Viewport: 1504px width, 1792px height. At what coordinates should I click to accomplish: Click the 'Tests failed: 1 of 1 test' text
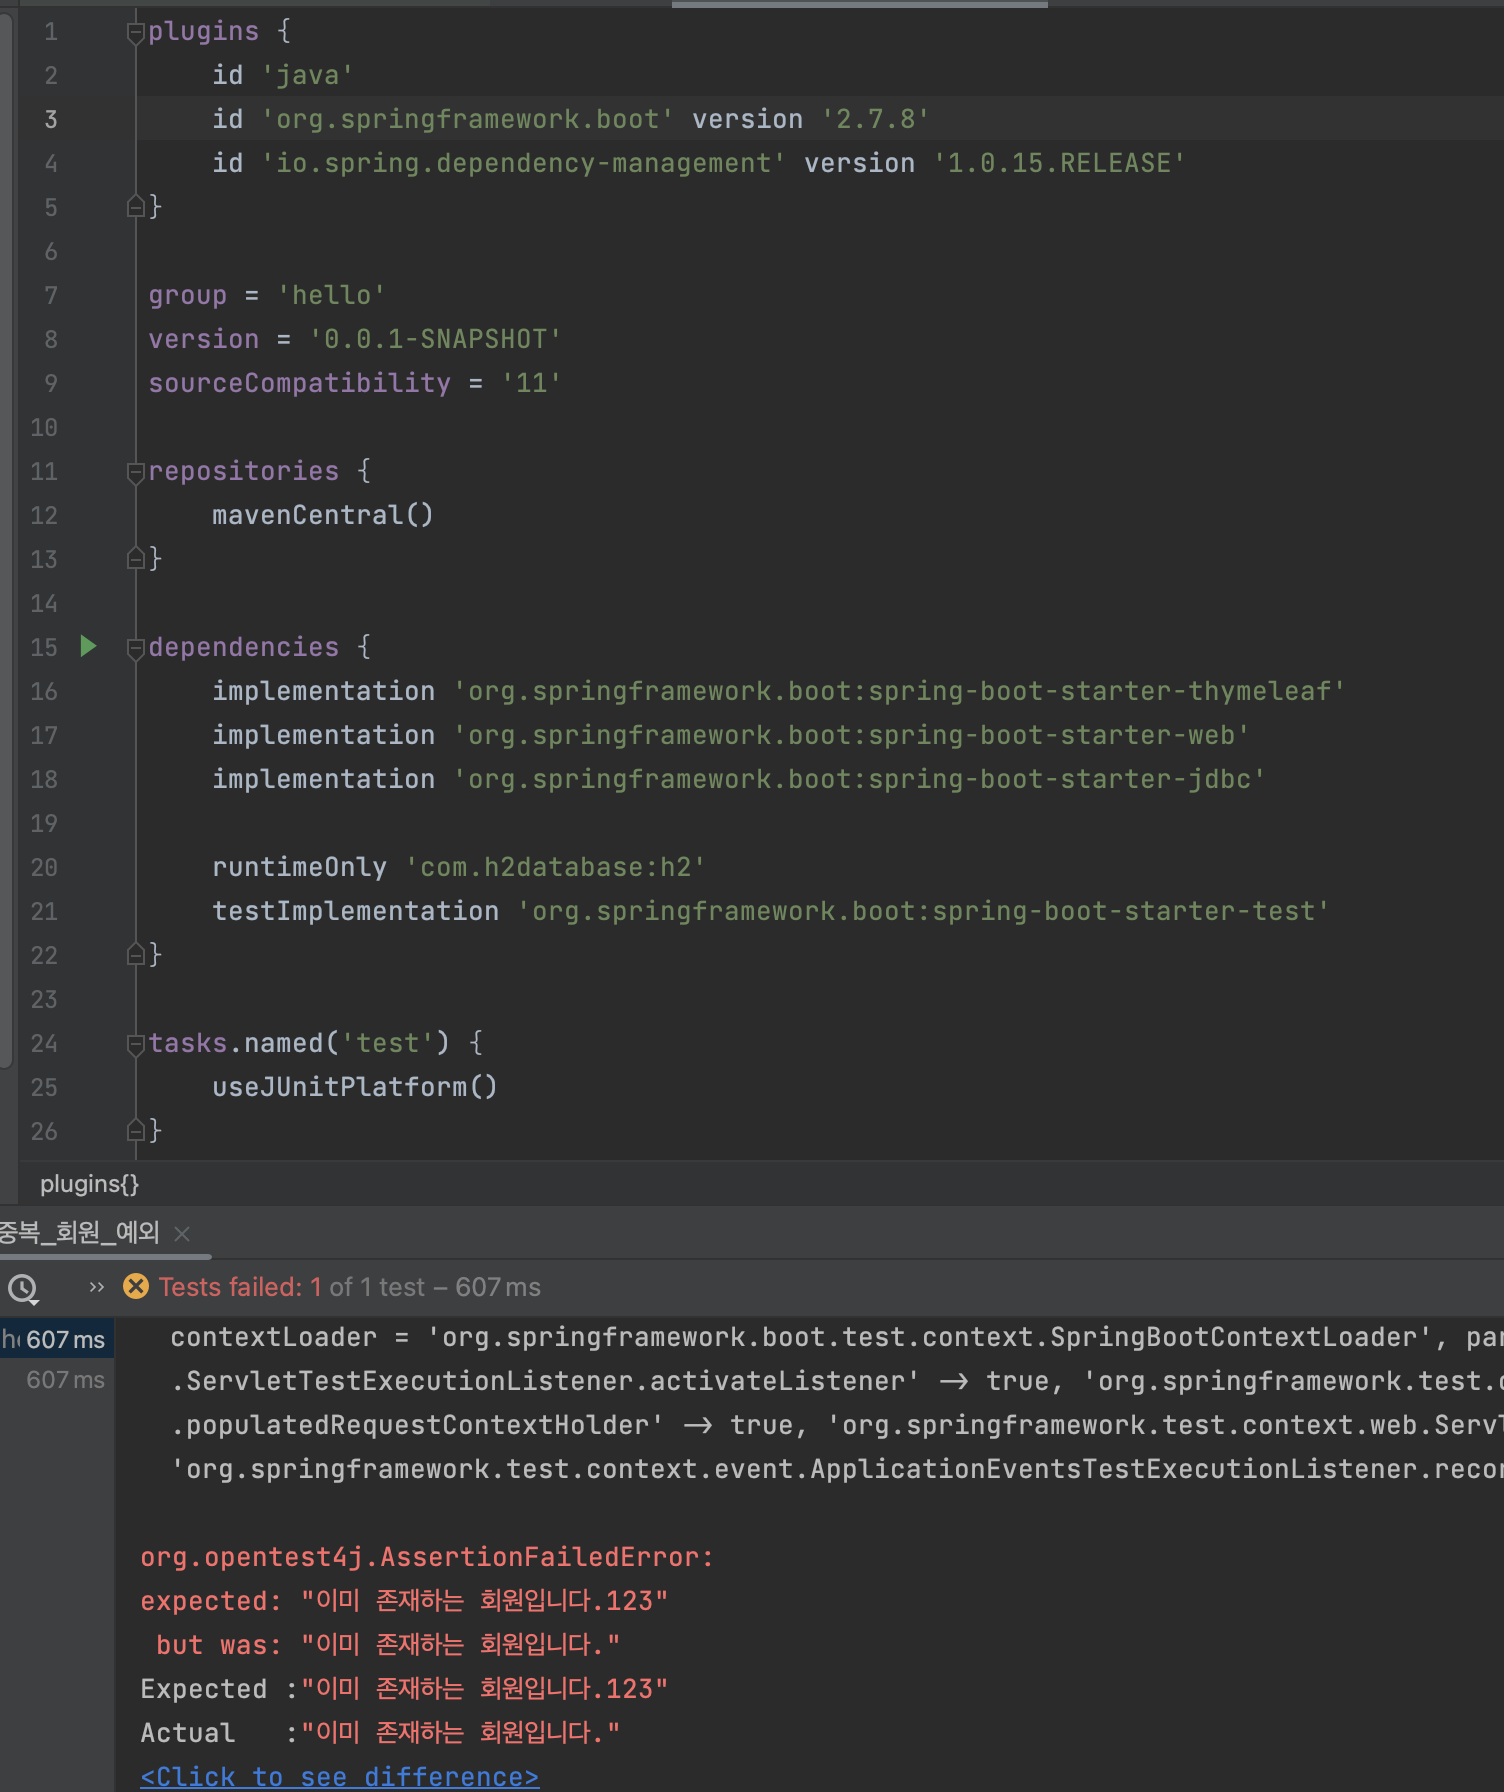pos(292,1287)
